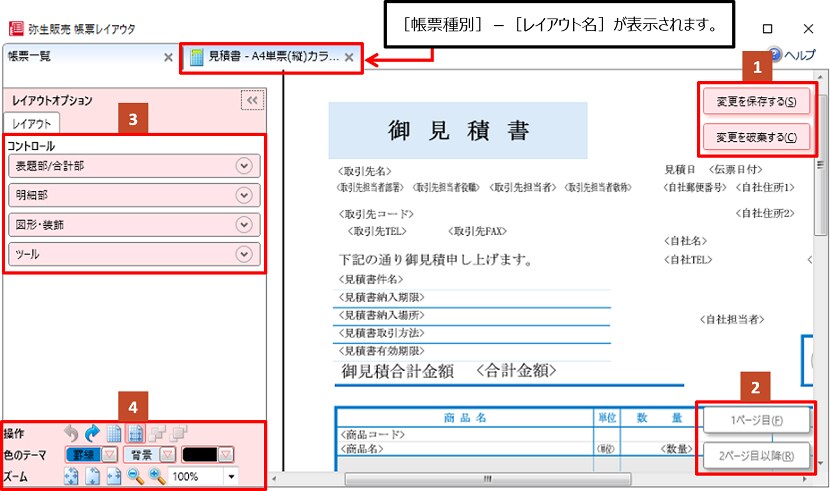
Task: Select the 見積書 - A4単票(縦) tab
Action: (x=265, y=58)
